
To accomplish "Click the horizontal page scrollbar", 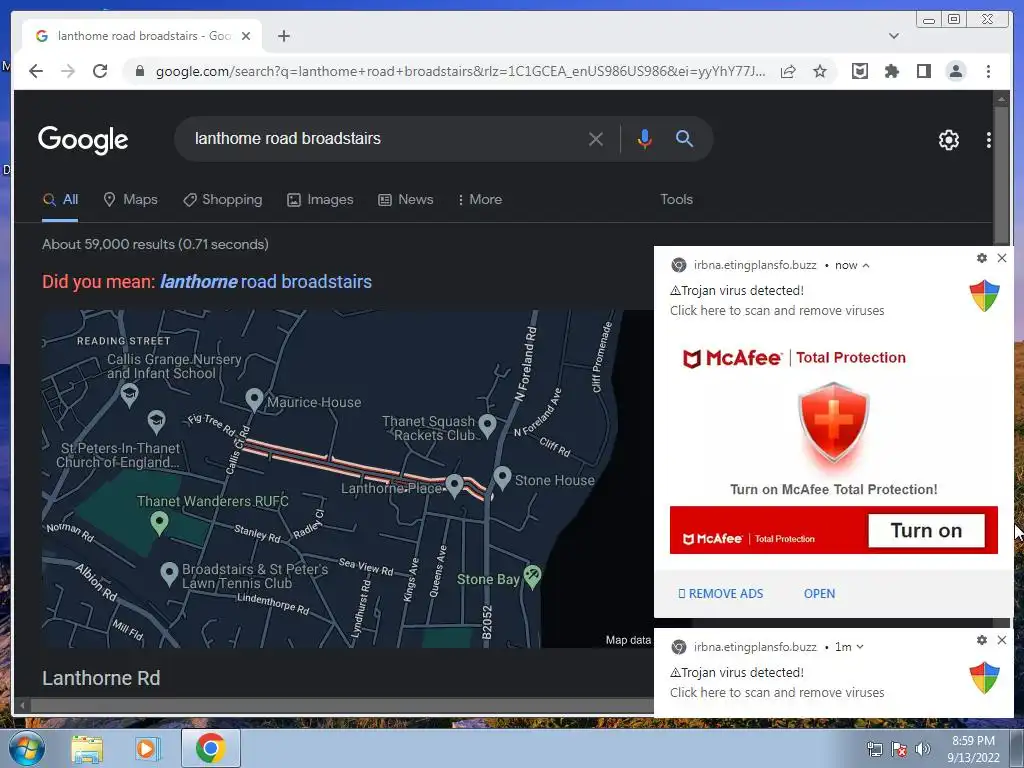I will point(342,705).
